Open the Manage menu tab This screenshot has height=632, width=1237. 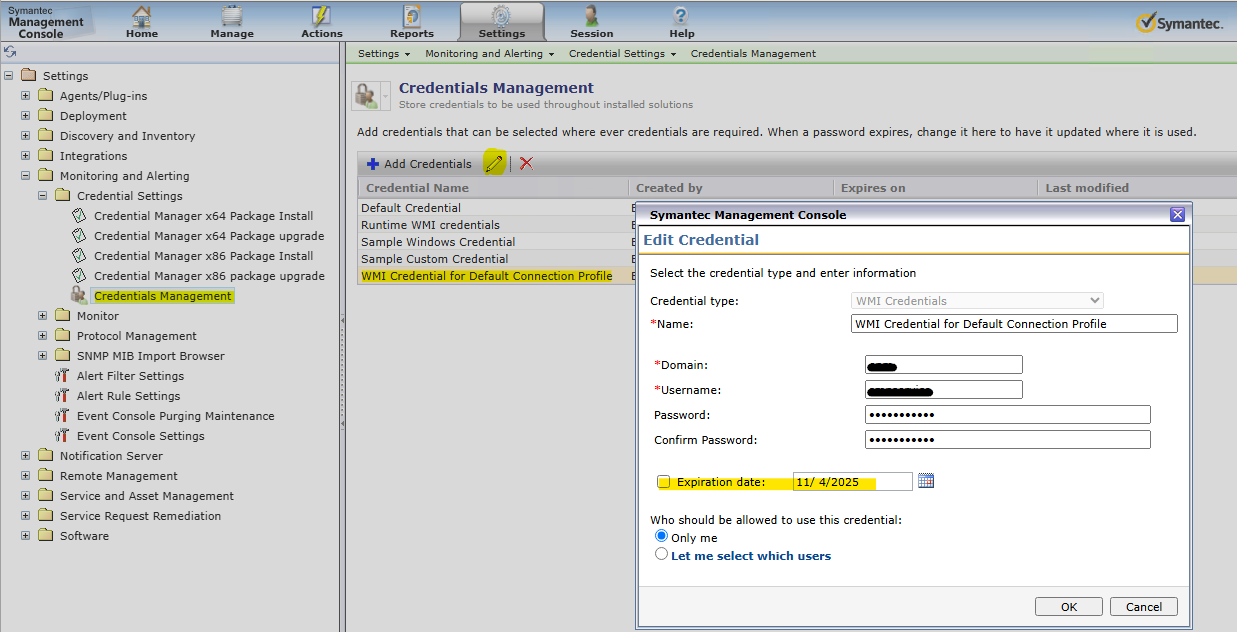(232, 22)
